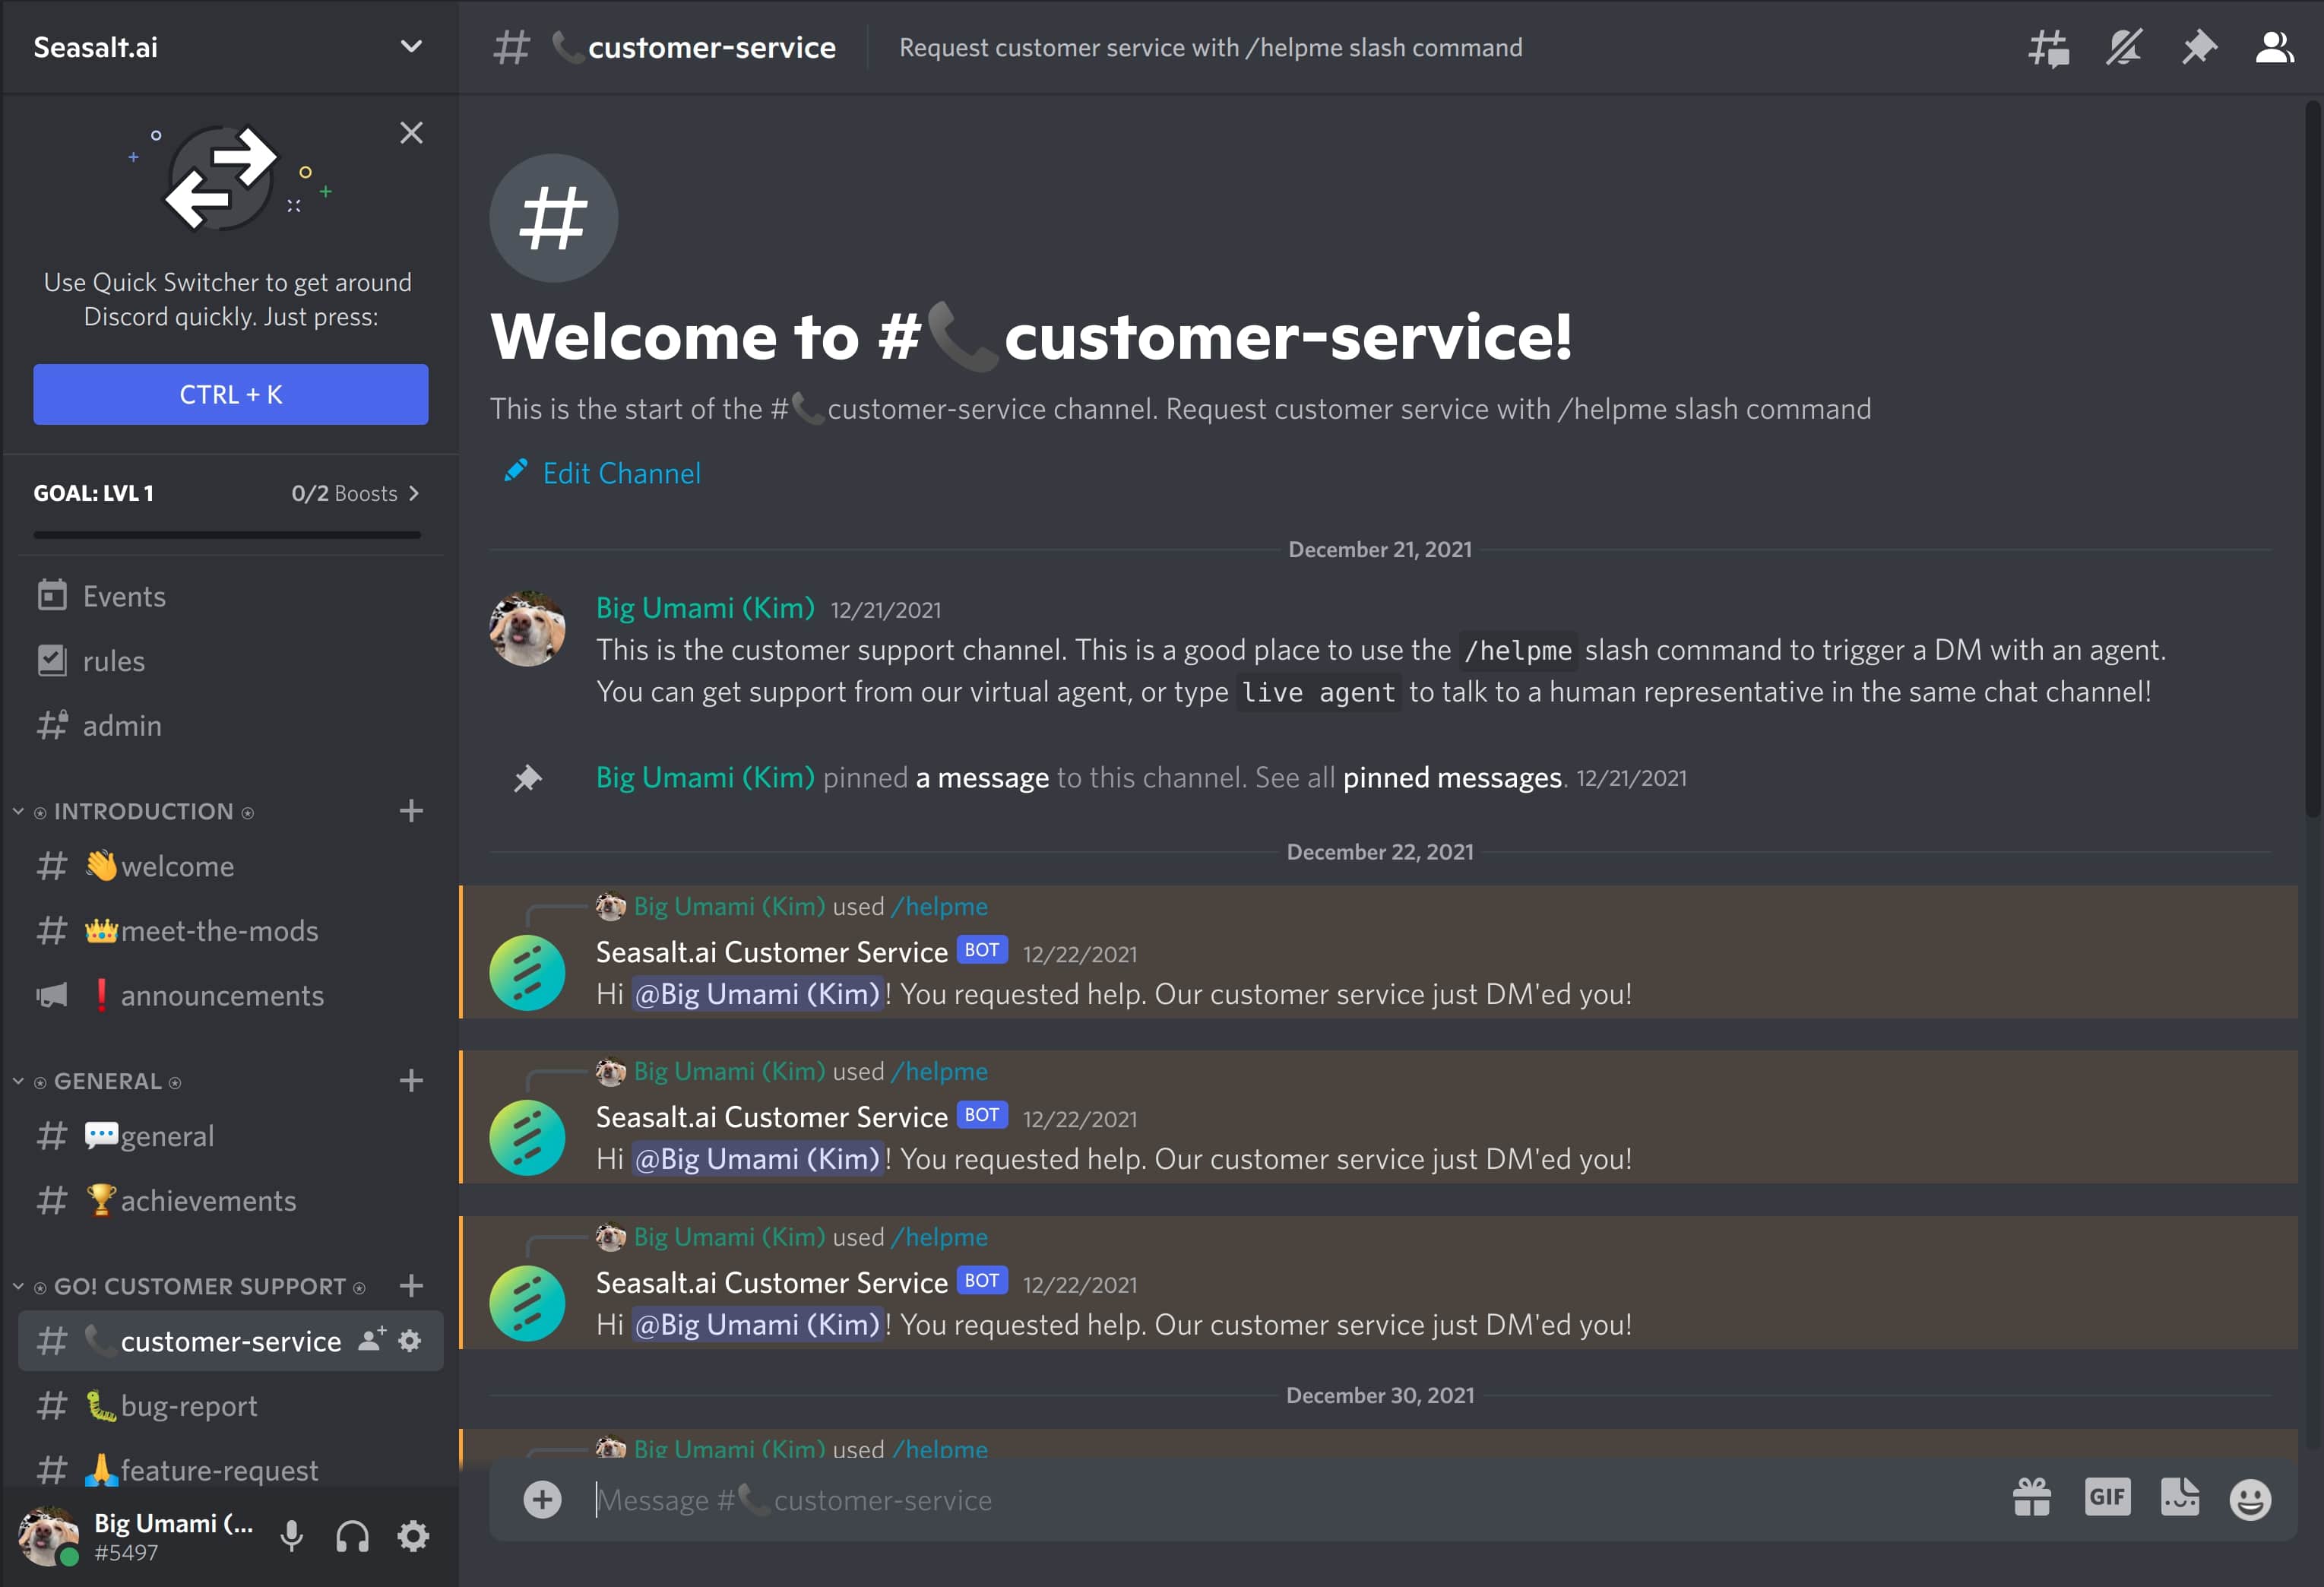The width and height of the screenshot is (2324, 1587).
Task: Expand the server boost goal details
Action: pos(416,492)
